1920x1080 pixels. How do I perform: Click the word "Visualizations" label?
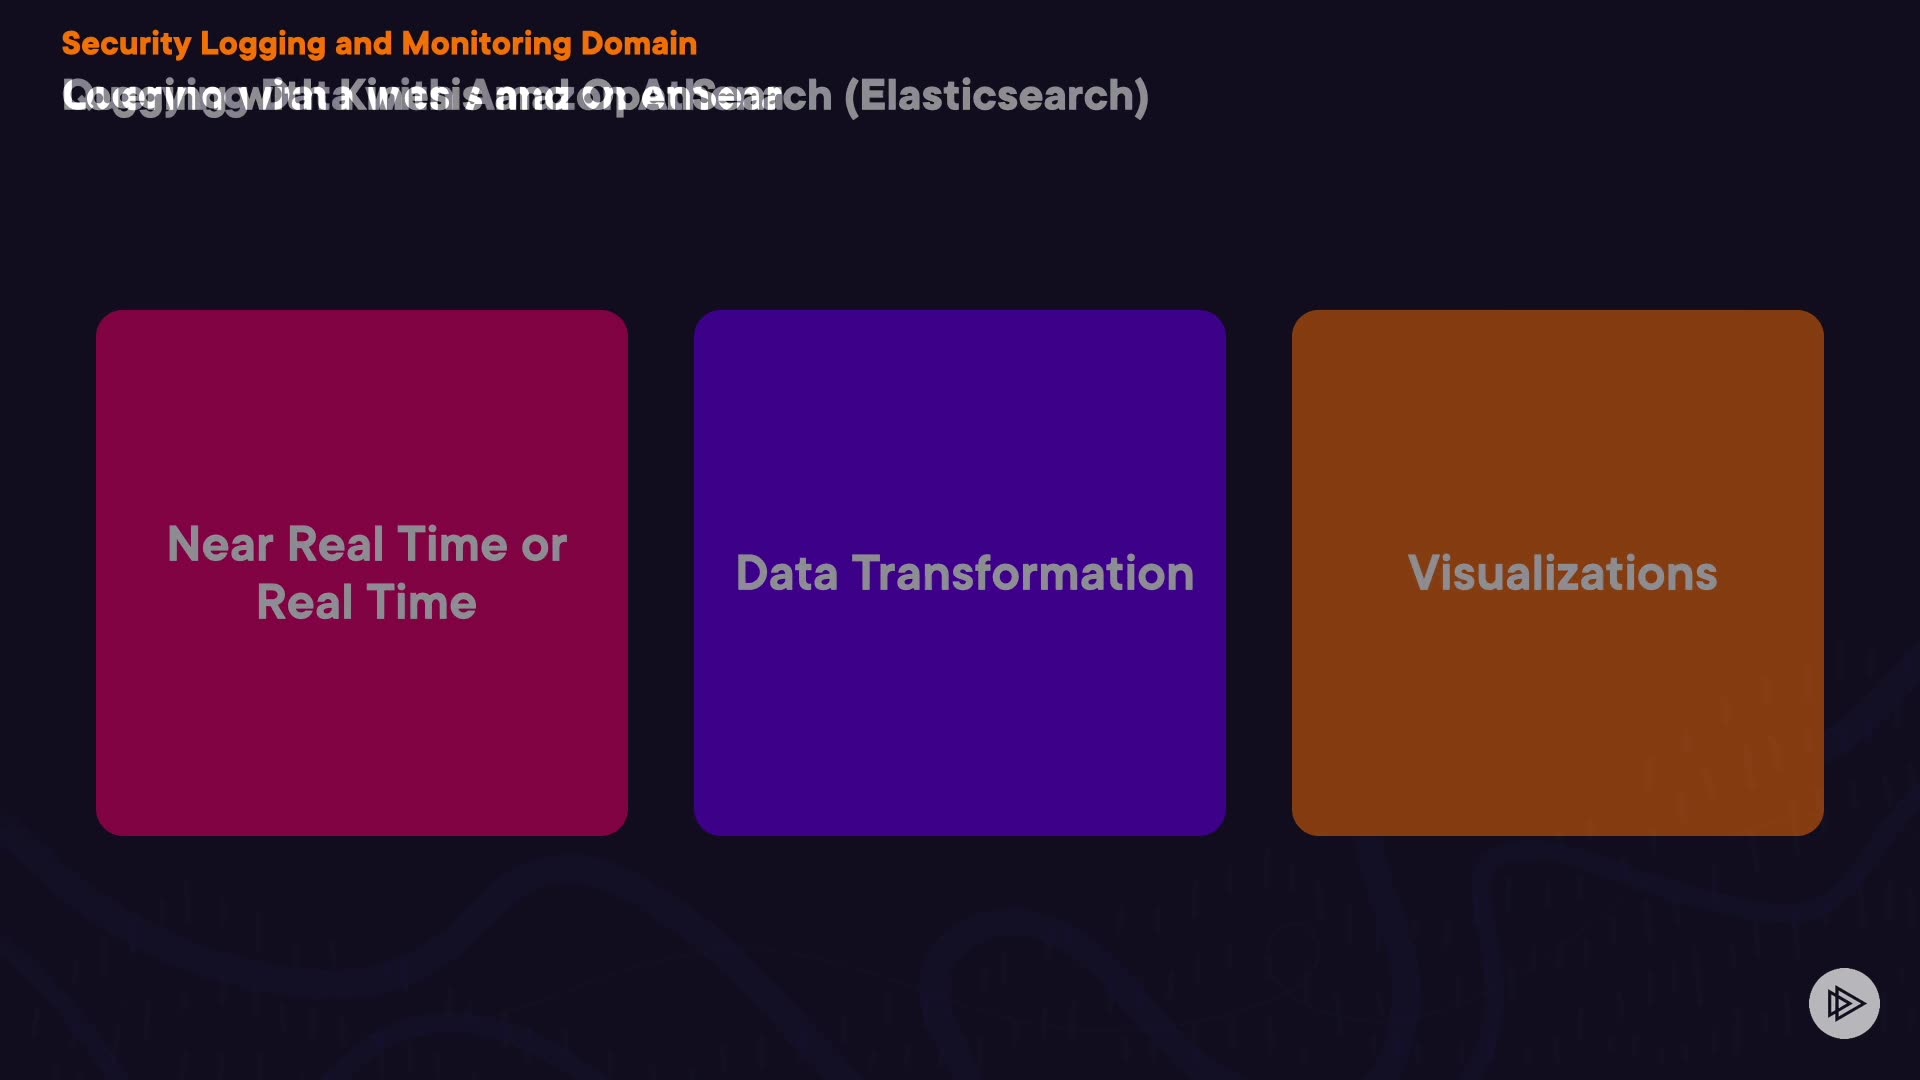(x=1562, y=573)
